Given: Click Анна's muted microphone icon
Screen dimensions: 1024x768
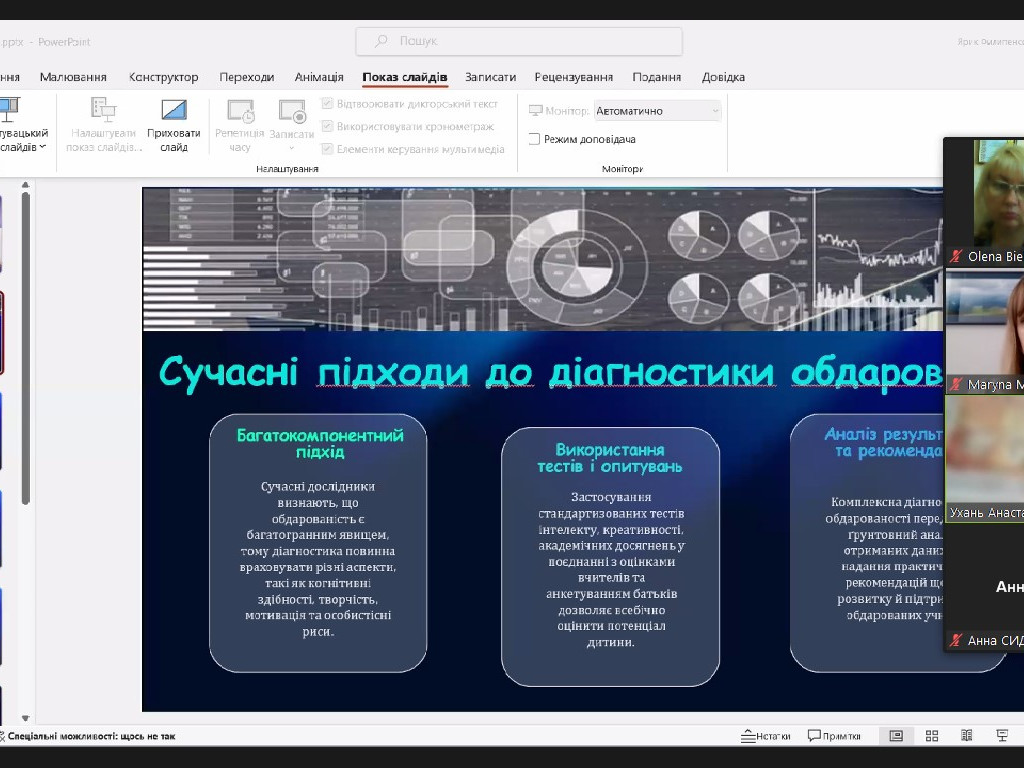Looking at the screenshot, I should coord(956,641).
